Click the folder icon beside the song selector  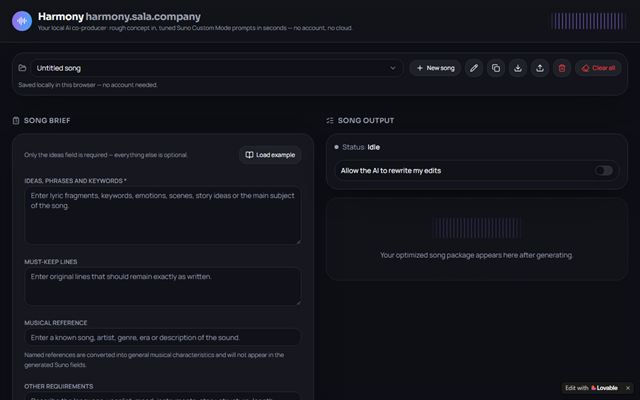tap(22, 68)
